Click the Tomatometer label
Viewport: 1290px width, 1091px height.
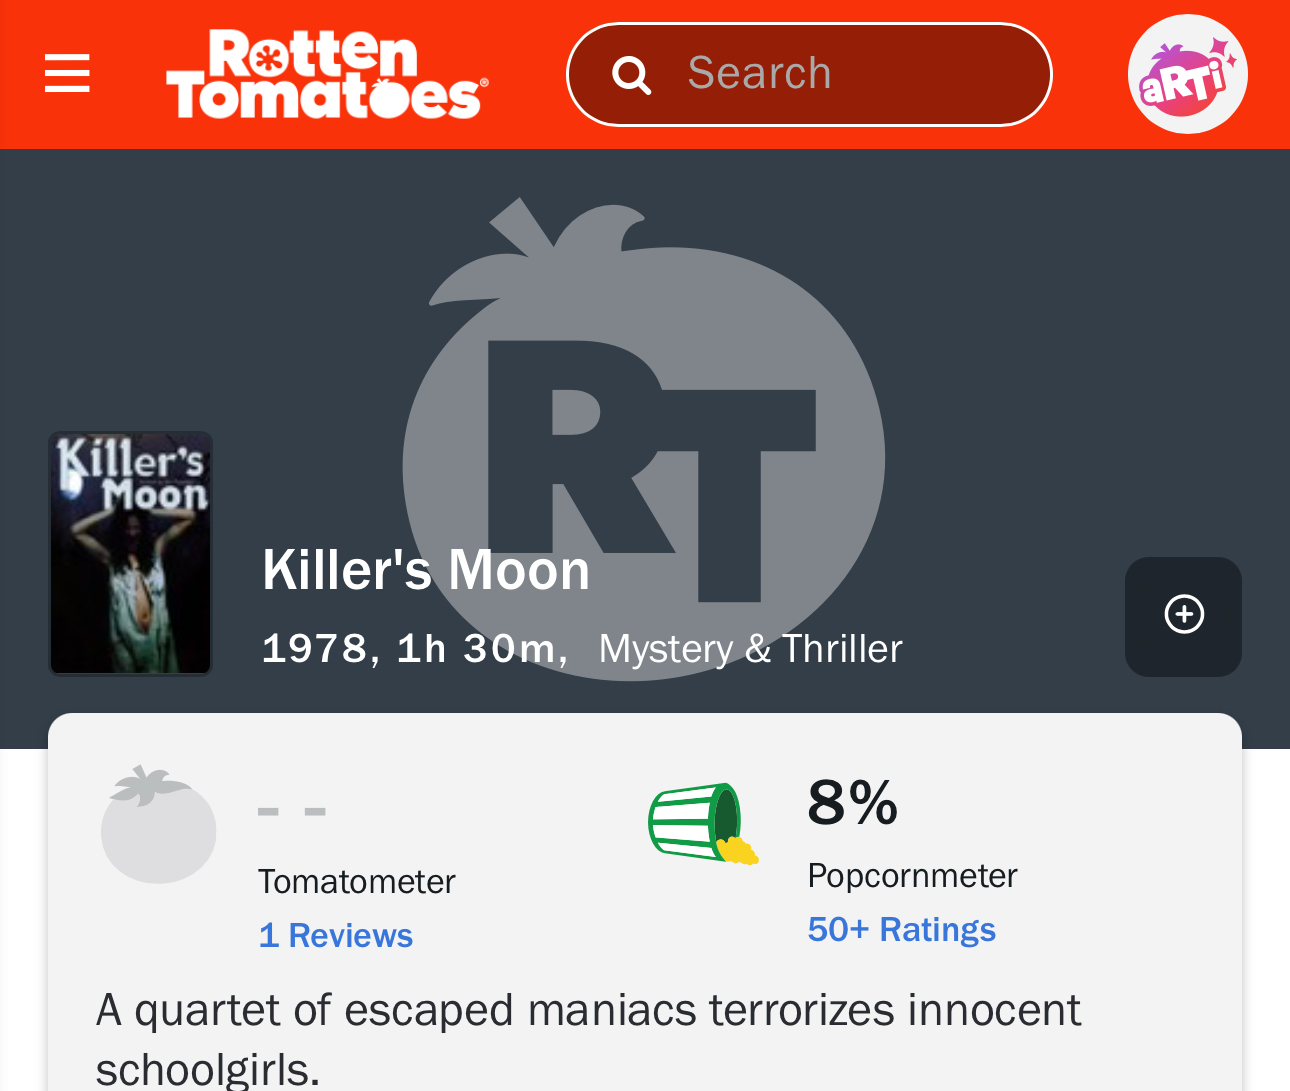pos(356,882)
